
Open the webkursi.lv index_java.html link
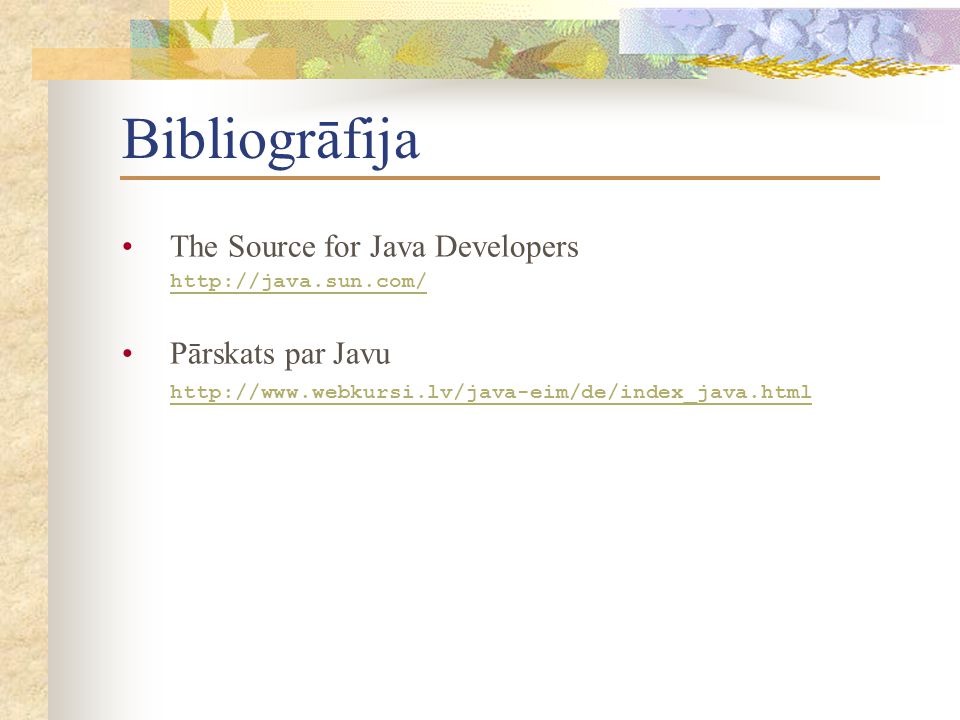point(490,392)
